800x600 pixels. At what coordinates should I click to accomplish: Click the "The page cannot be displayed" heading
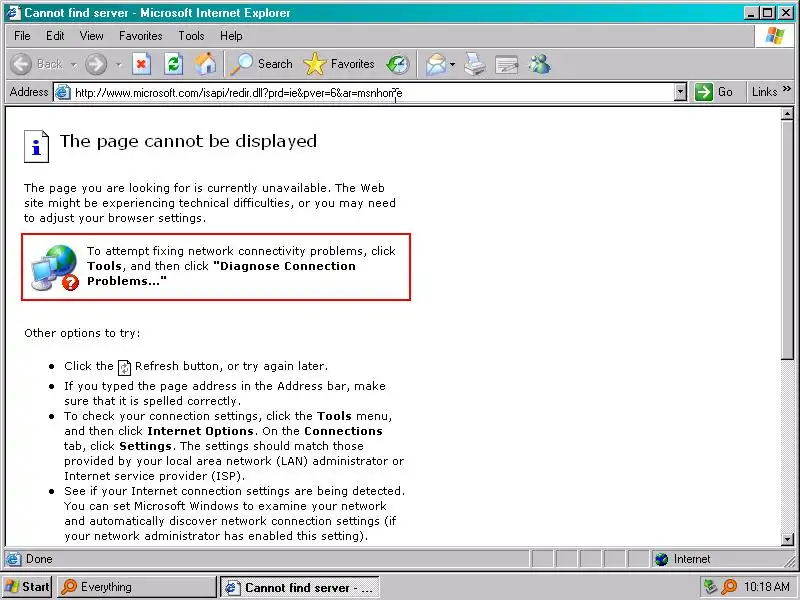188,141
